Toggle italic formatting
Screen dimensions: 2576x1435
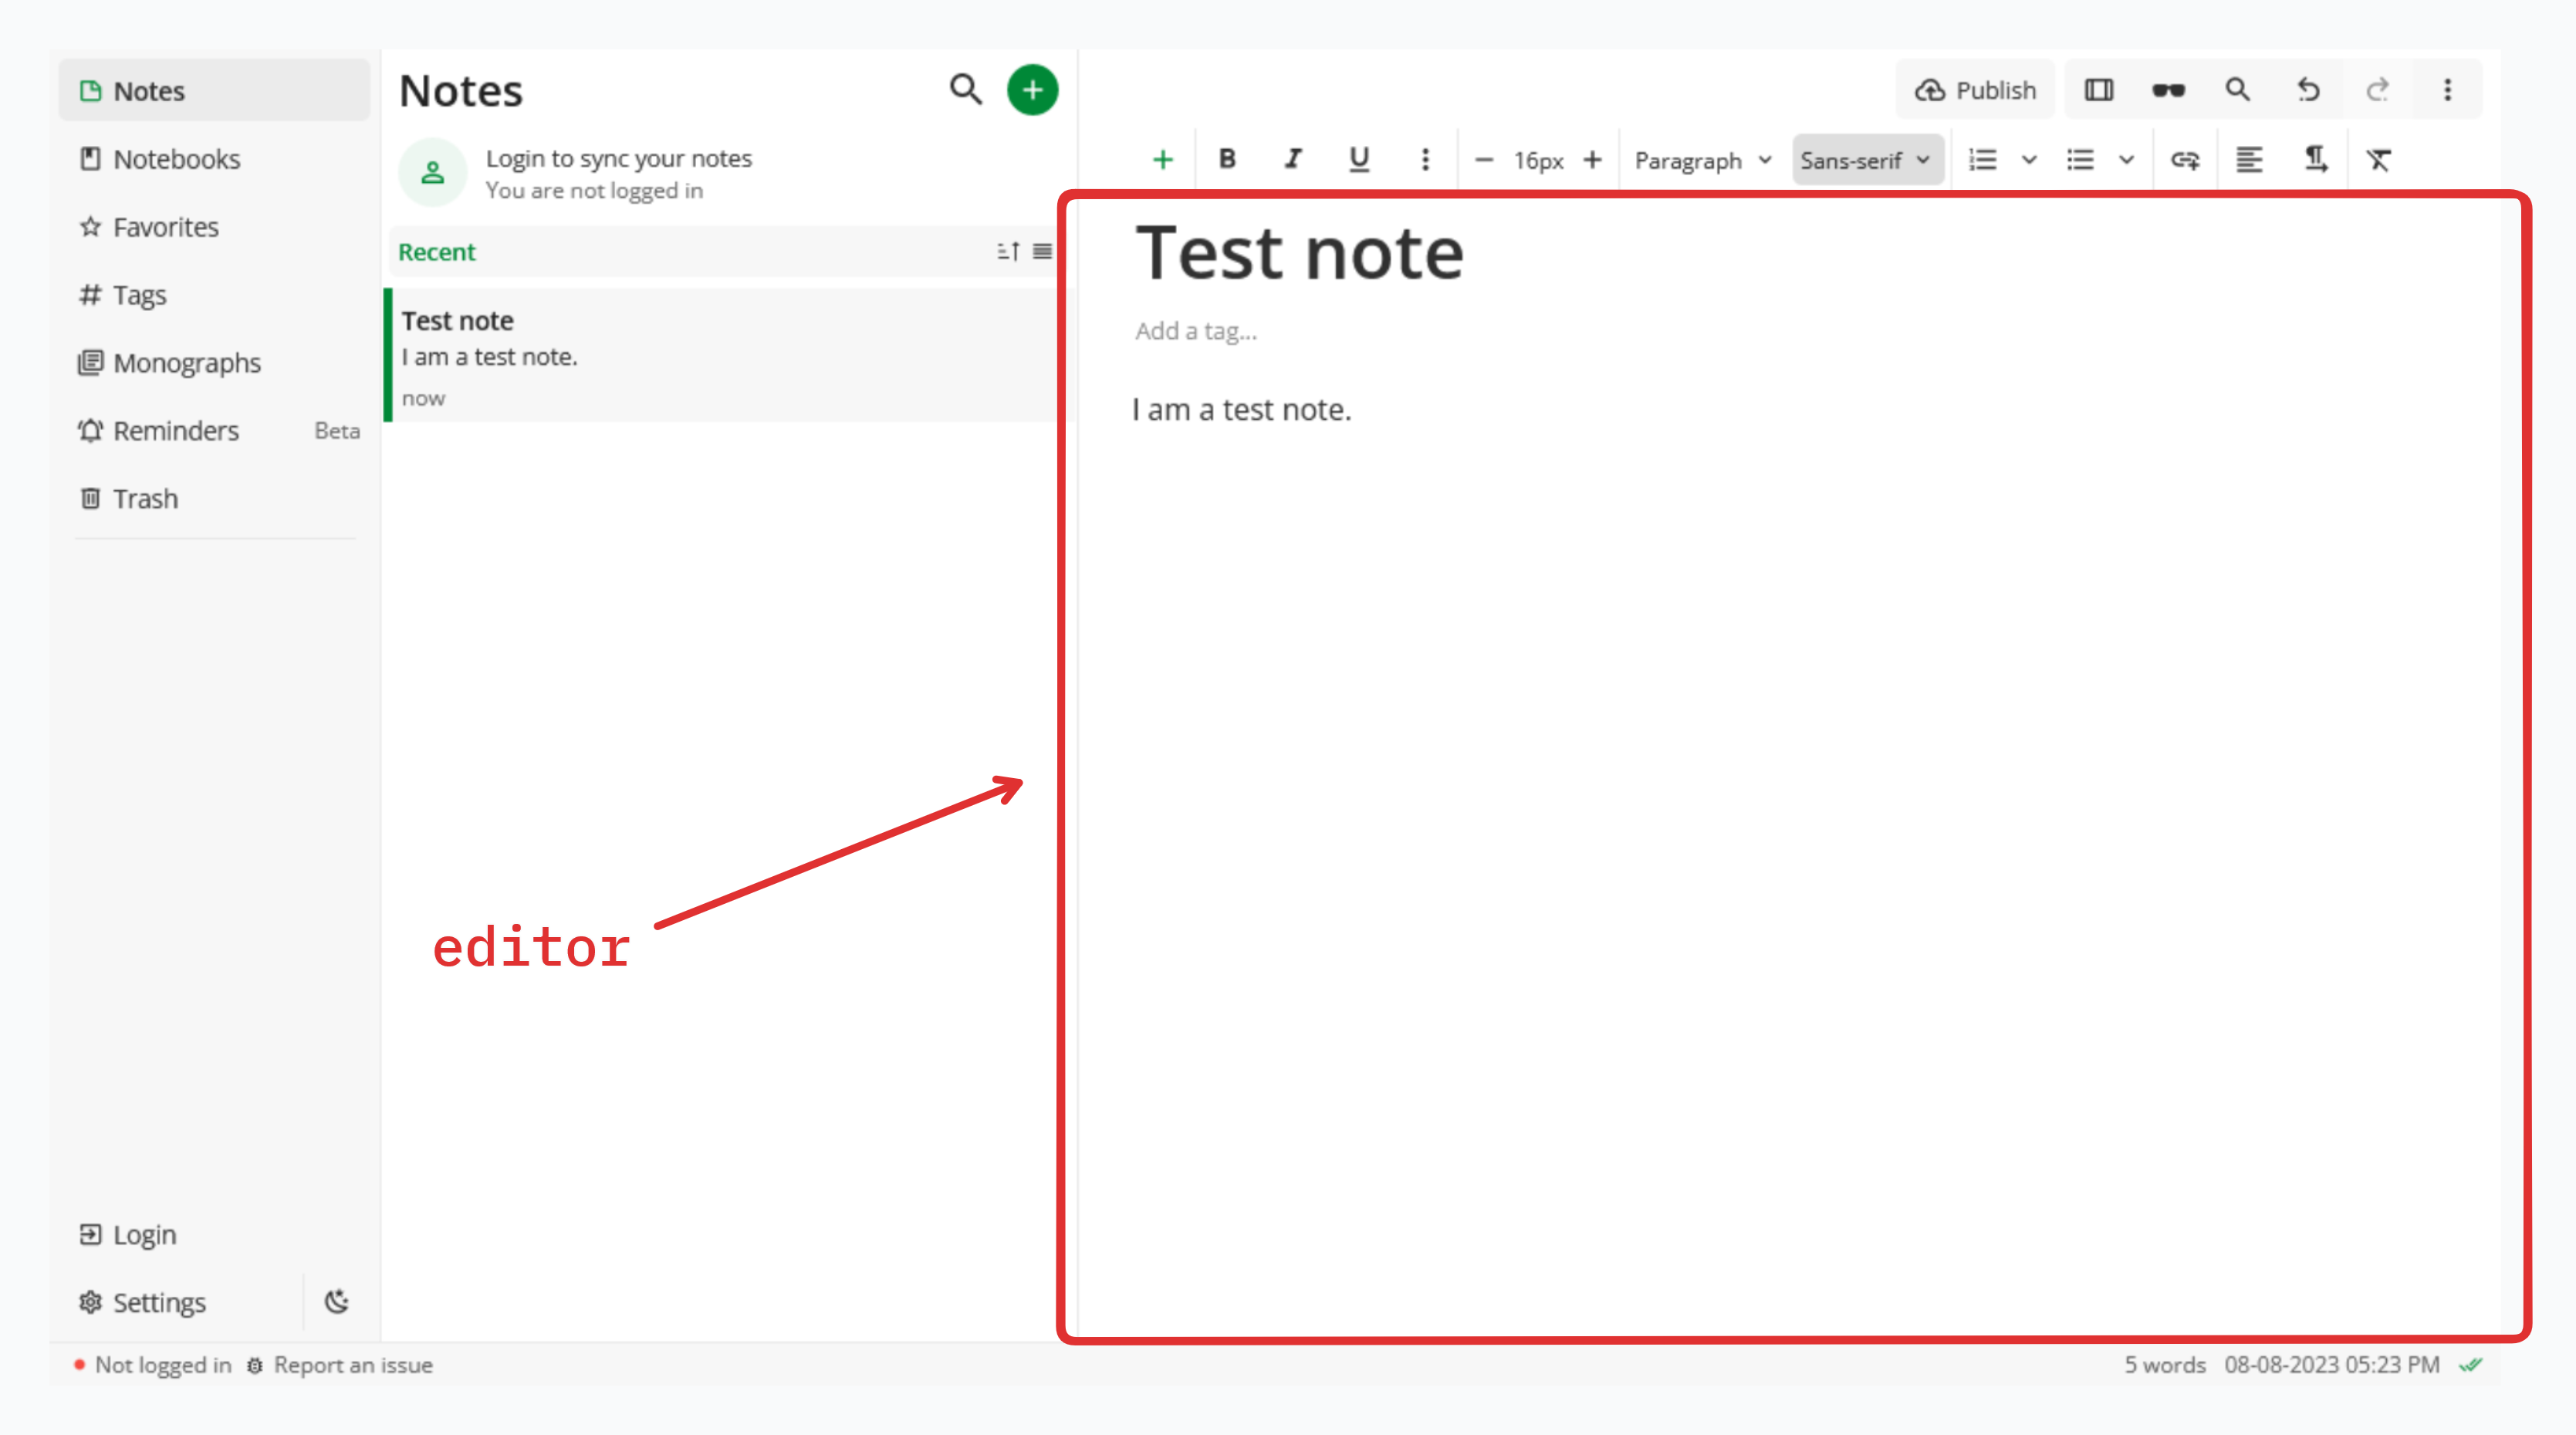[x=1293, y=160]
